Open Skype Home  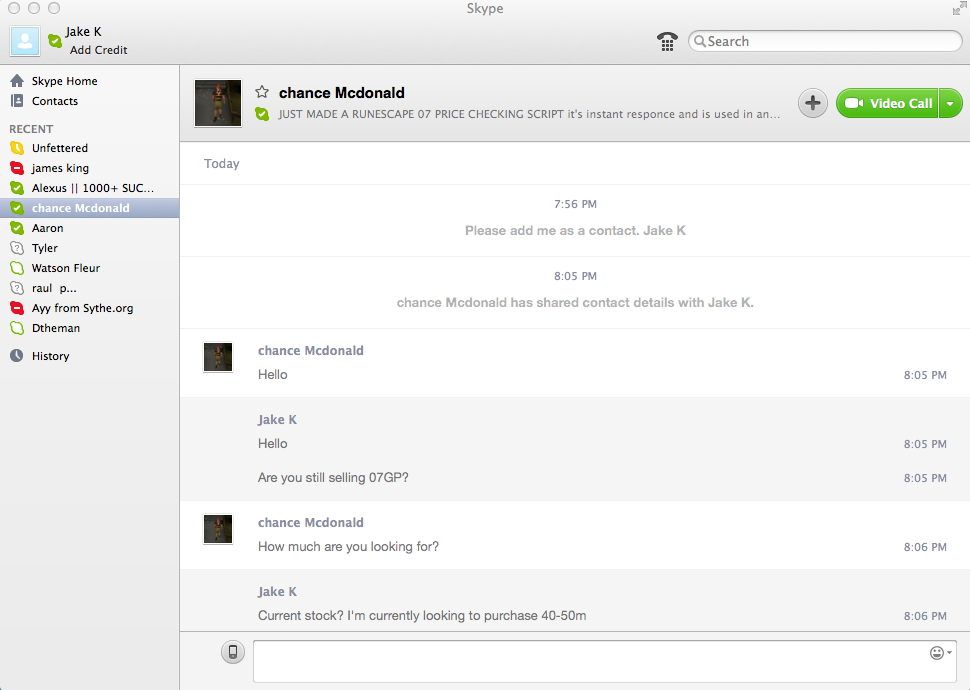[x=90, y=81]
